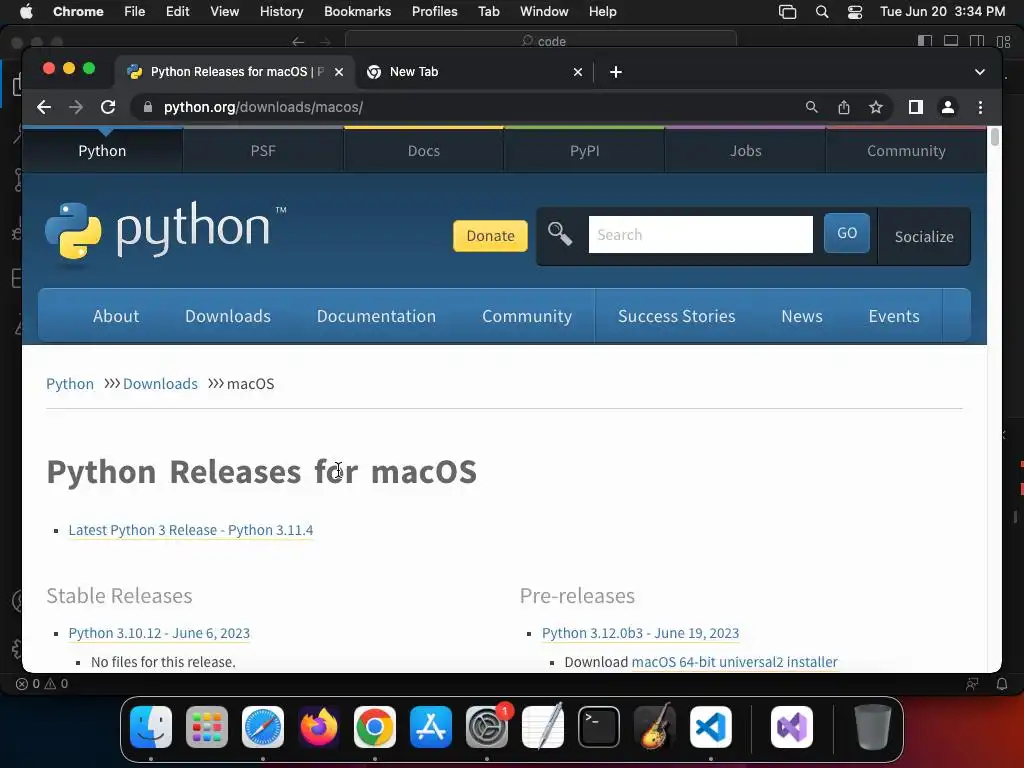Open a new tab with plus button

(616, 72)
